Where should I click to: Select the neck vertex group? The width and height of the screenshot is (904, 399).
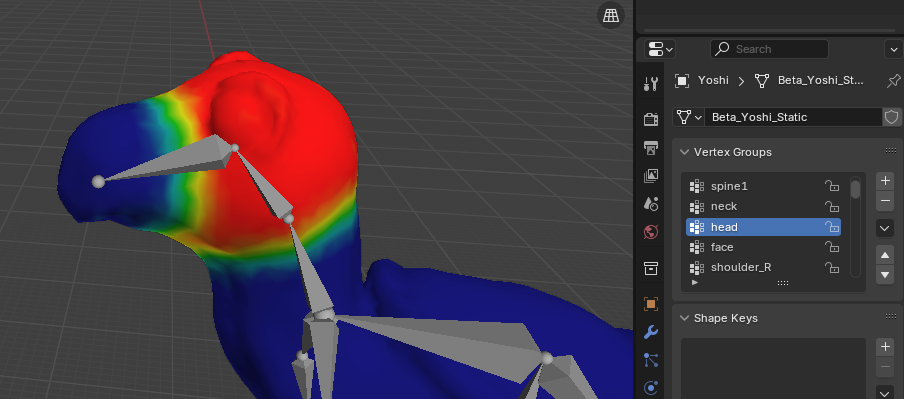click(763, 206)
